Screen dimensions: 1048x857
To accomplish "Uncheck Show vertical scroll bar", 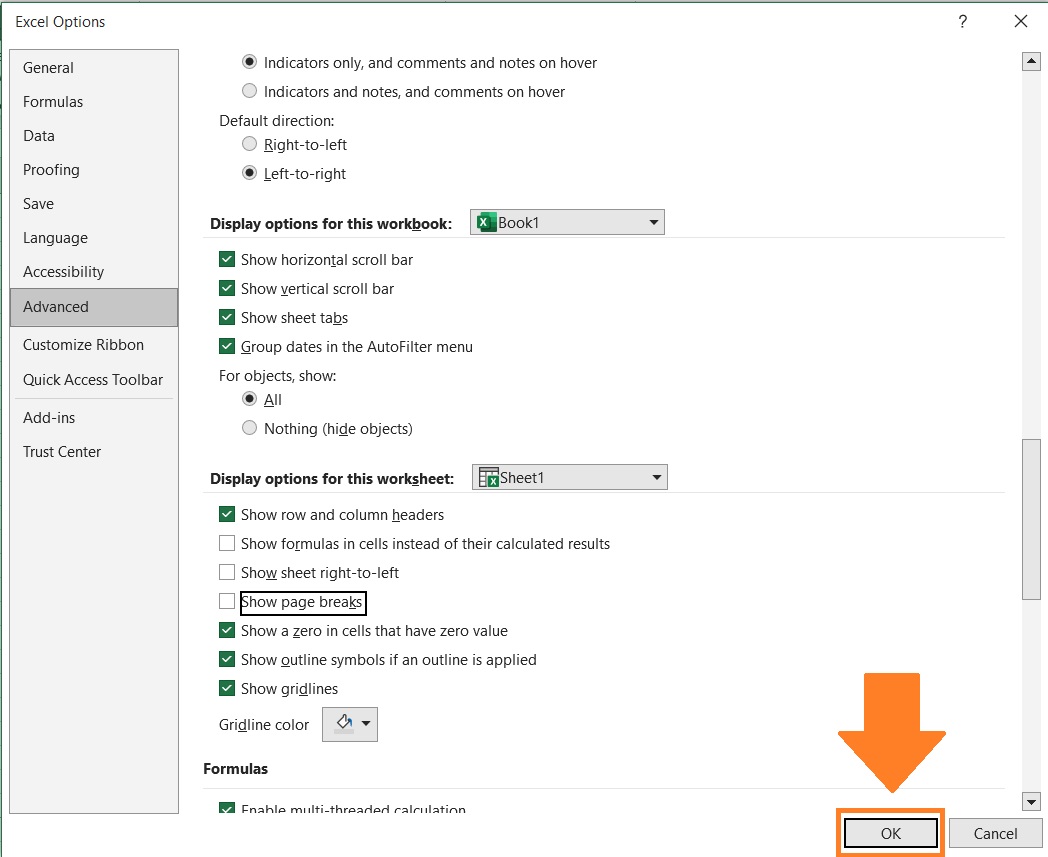I will 227,288.
